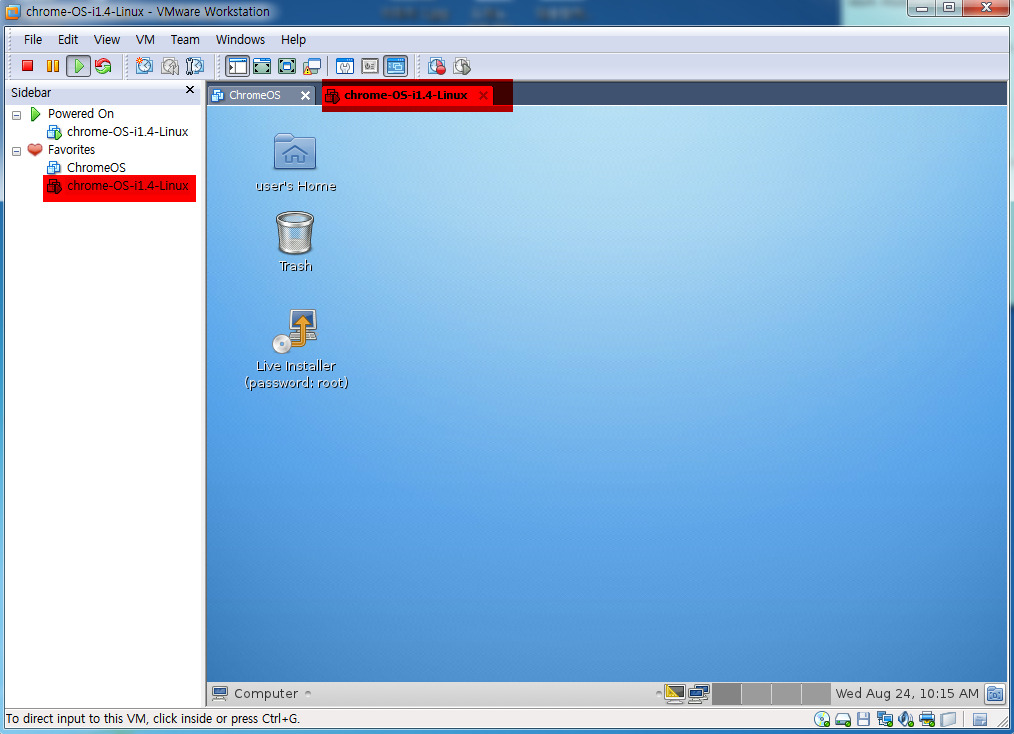Switch to the ChromeOS tab
1014x734 pixels.
tap(254, 95)
